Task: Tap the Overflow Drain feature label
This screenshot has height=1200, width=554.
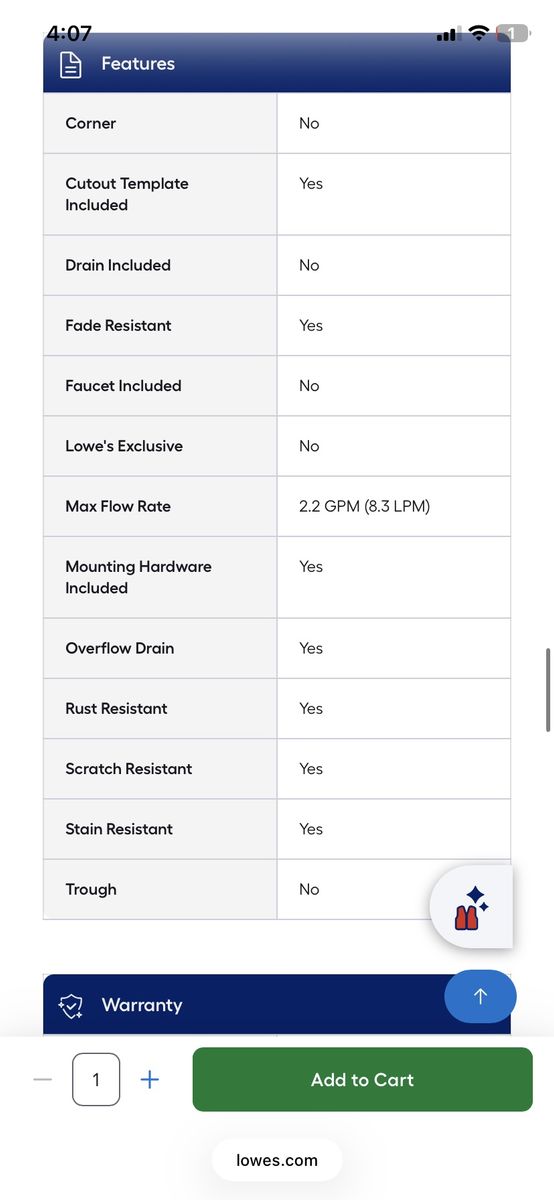Action: pyautogui.click(x=120, y=648)
